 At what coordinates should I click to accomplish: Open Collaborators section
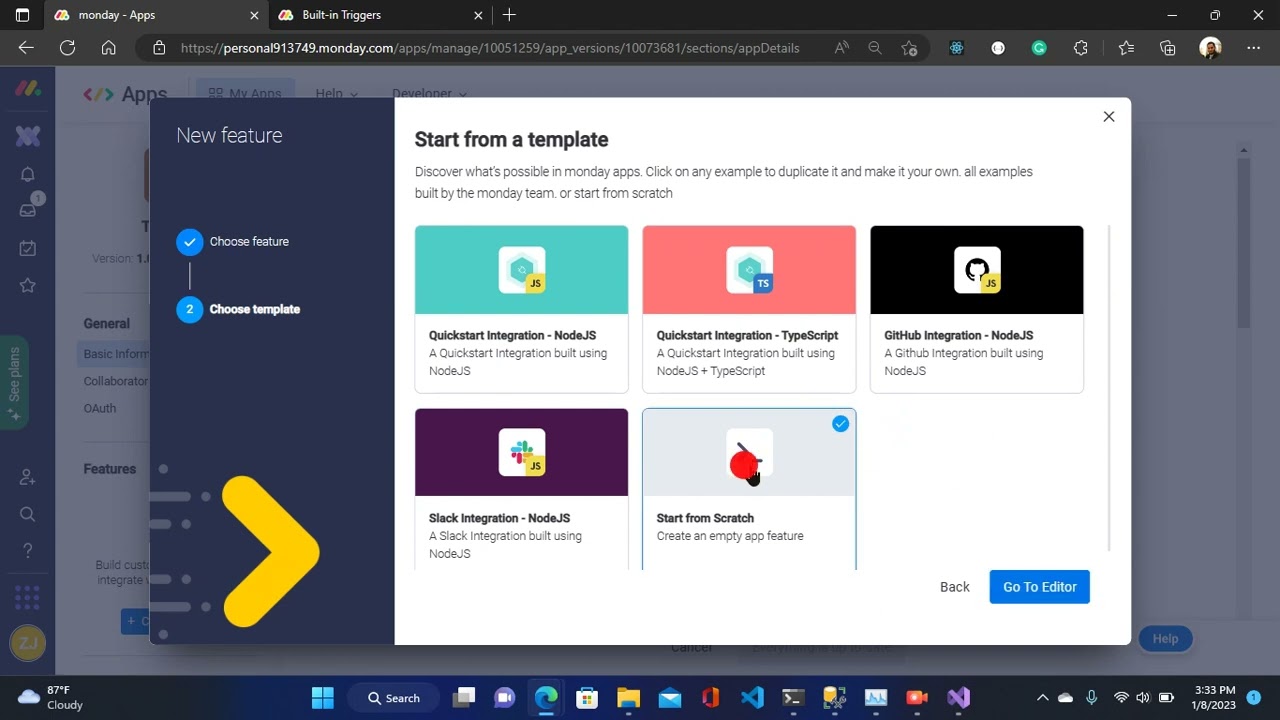(116, 381)
